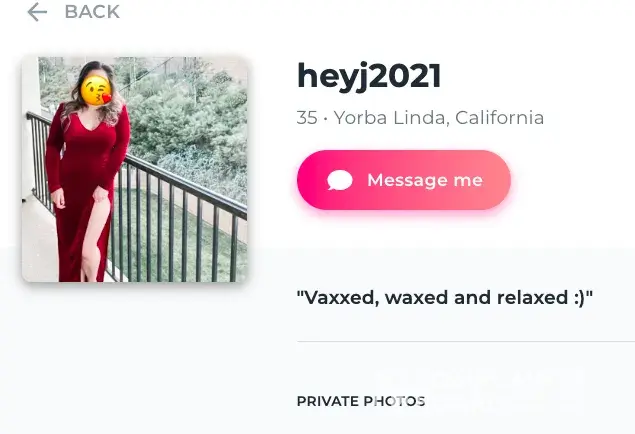
Task: Click the kissing emoji covering the face
Action: (x=96, y=90)
